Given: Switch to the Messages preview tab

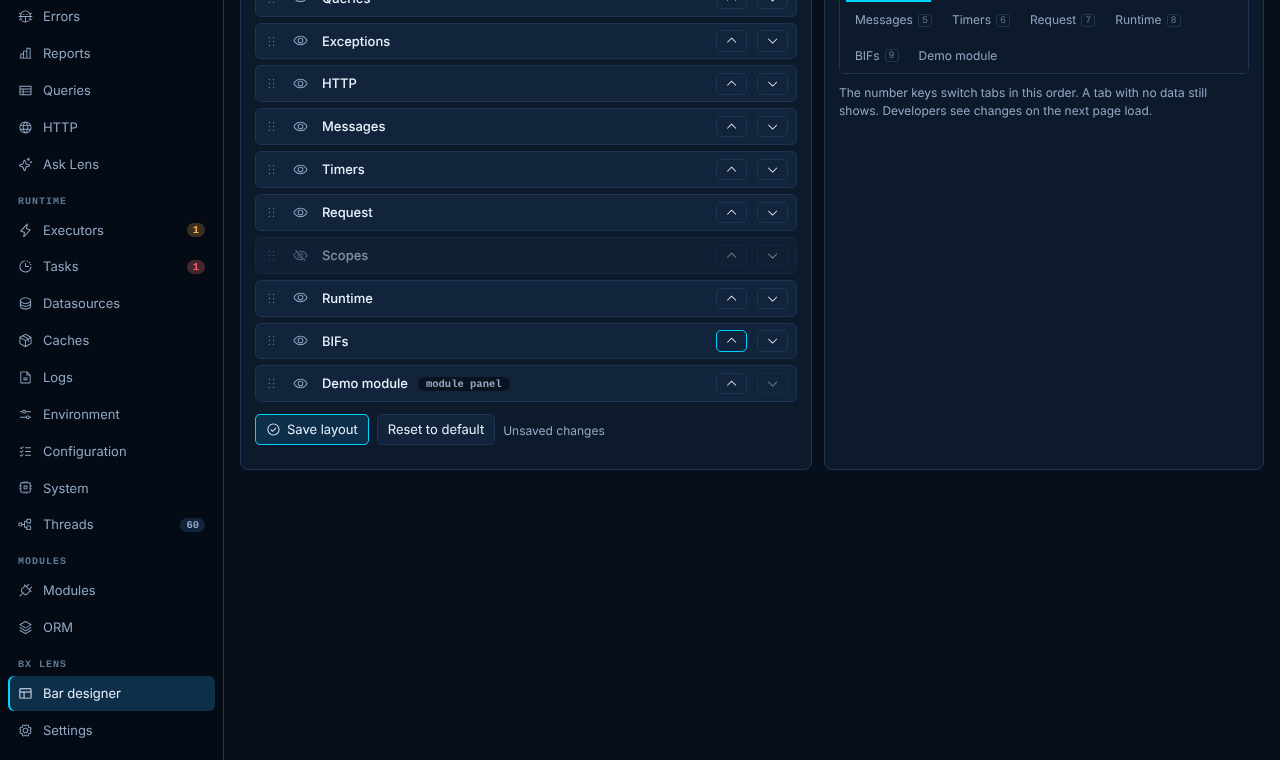Looking at the screenshot, I should click(x=893, y=20).
